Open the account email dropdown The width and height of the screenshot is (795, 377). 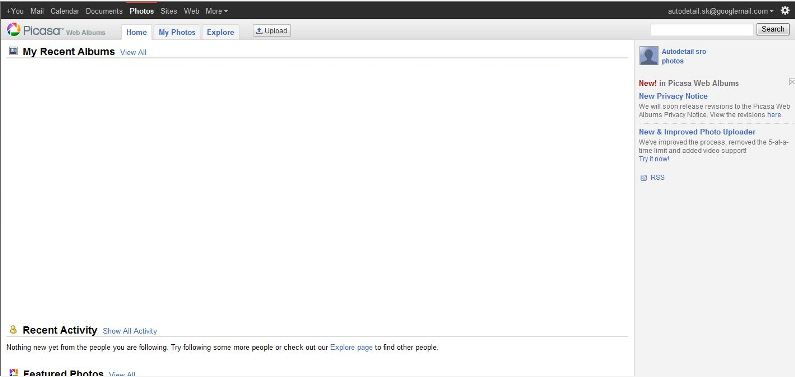pos(720,11)
